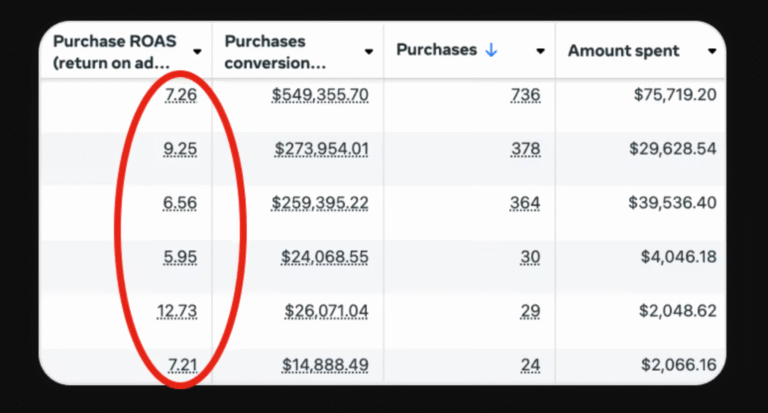Select the $26,071.04 conversion value
Image resolution: width=768 pixels, height=413 pixels.
(326, 311)
